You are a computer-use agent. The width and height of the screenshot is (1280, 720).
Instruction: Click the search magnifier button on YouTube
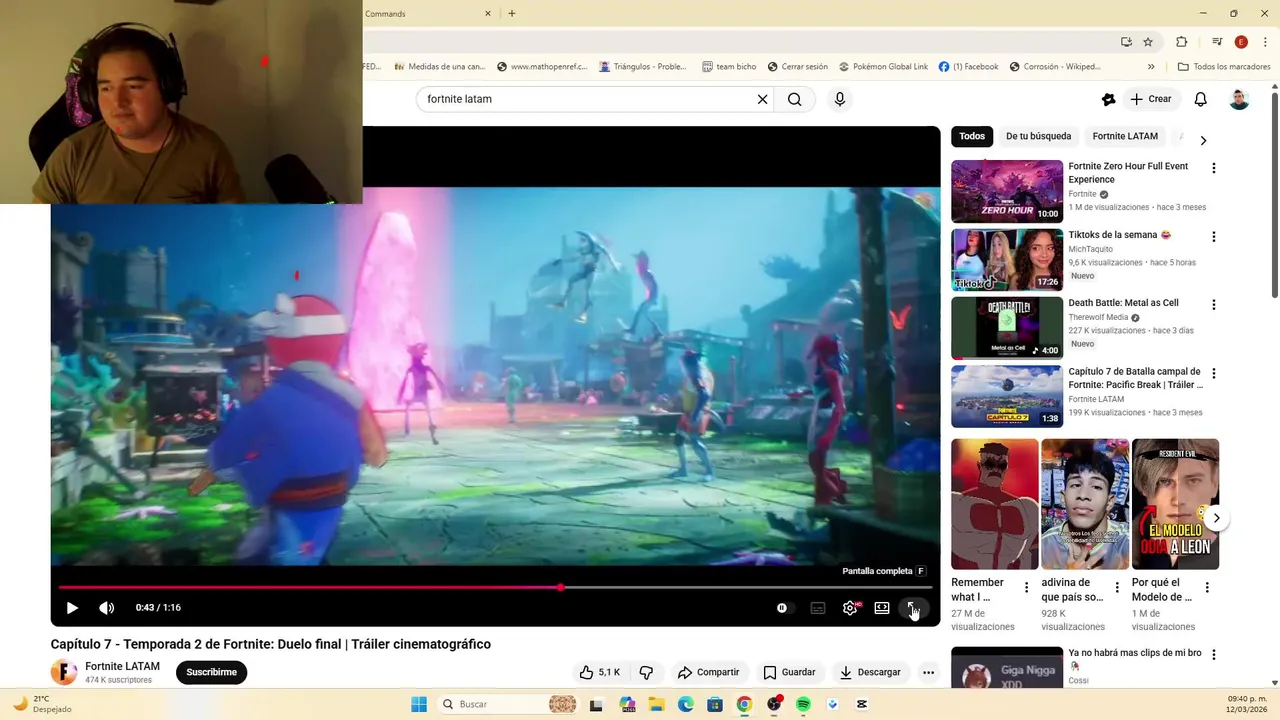pyautogui.click(x=794, y=99)
